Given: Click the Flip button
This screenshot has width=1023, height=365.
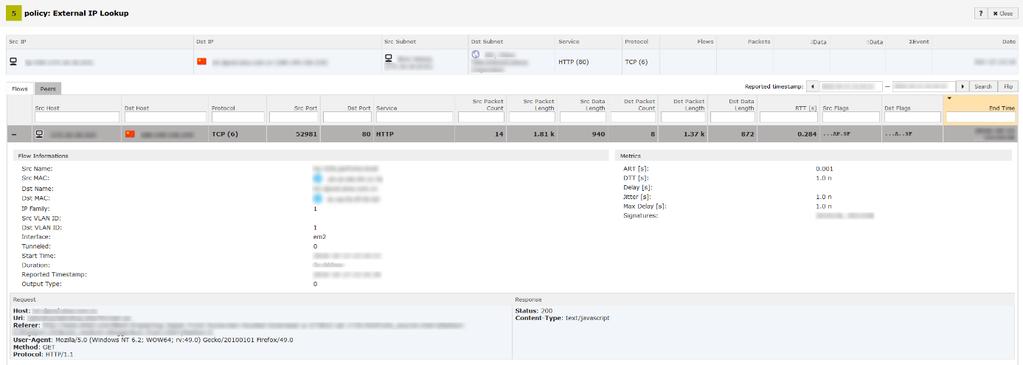Looking at the screenshot, I should click(1009, 86).
